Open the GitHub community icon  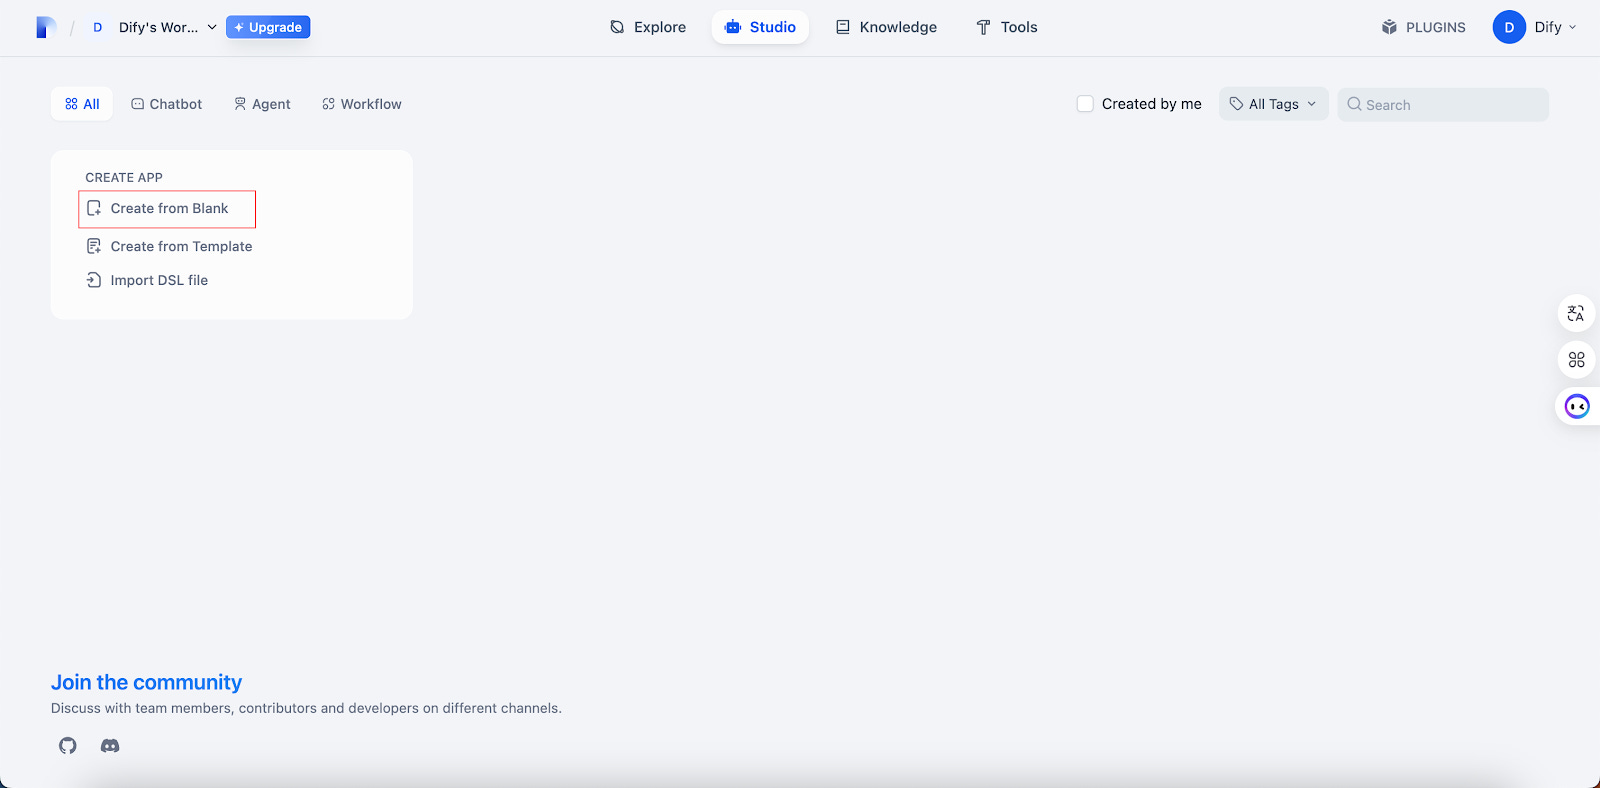[68, 745]
